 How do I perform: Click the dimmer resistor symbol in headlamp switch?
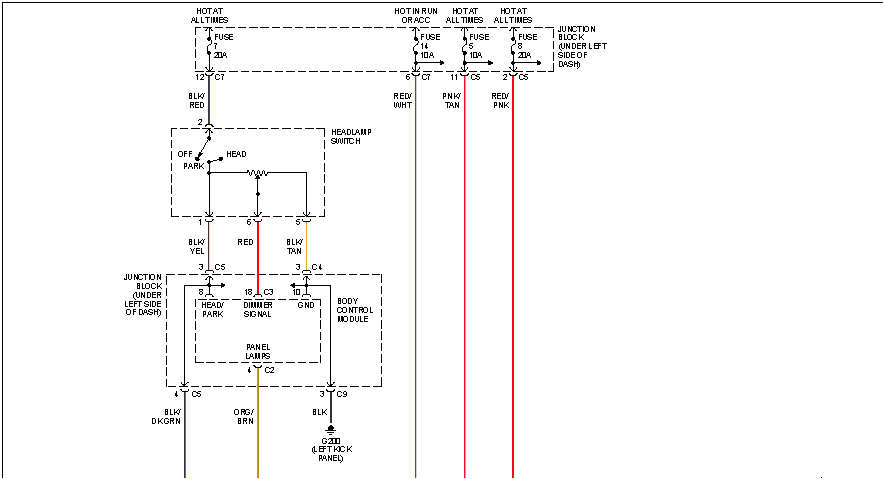click(x=258, y=172)
